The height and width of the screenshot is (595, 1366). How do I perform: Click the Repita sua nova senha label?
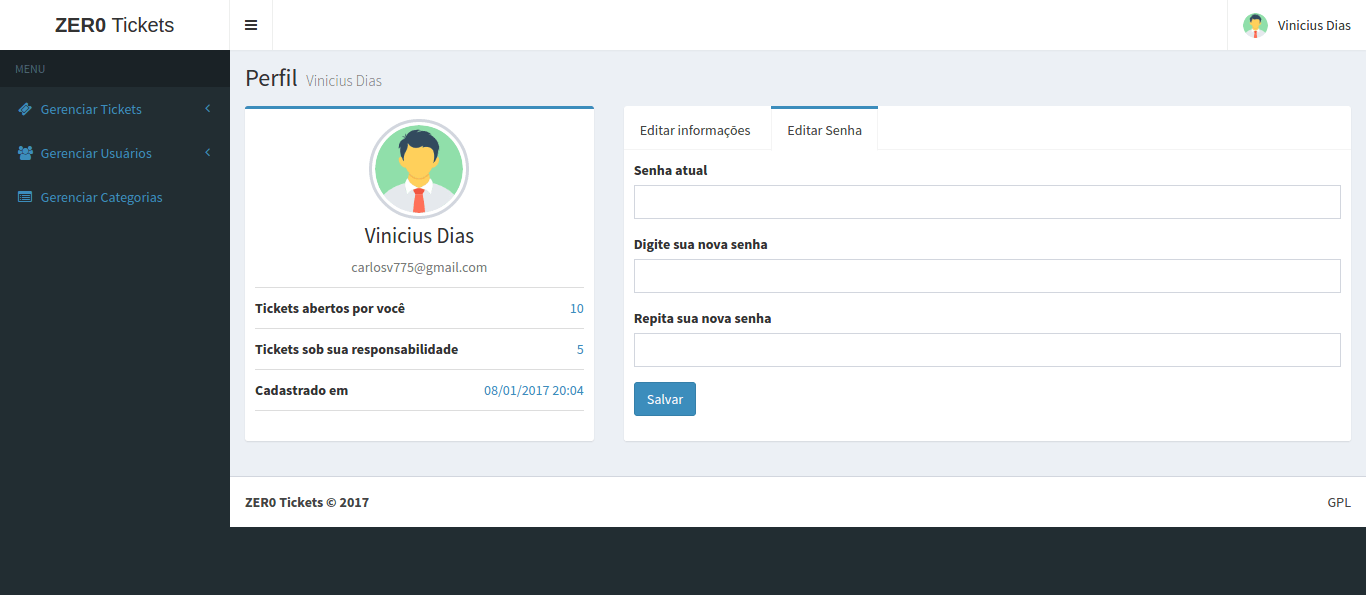coord(702,318)
